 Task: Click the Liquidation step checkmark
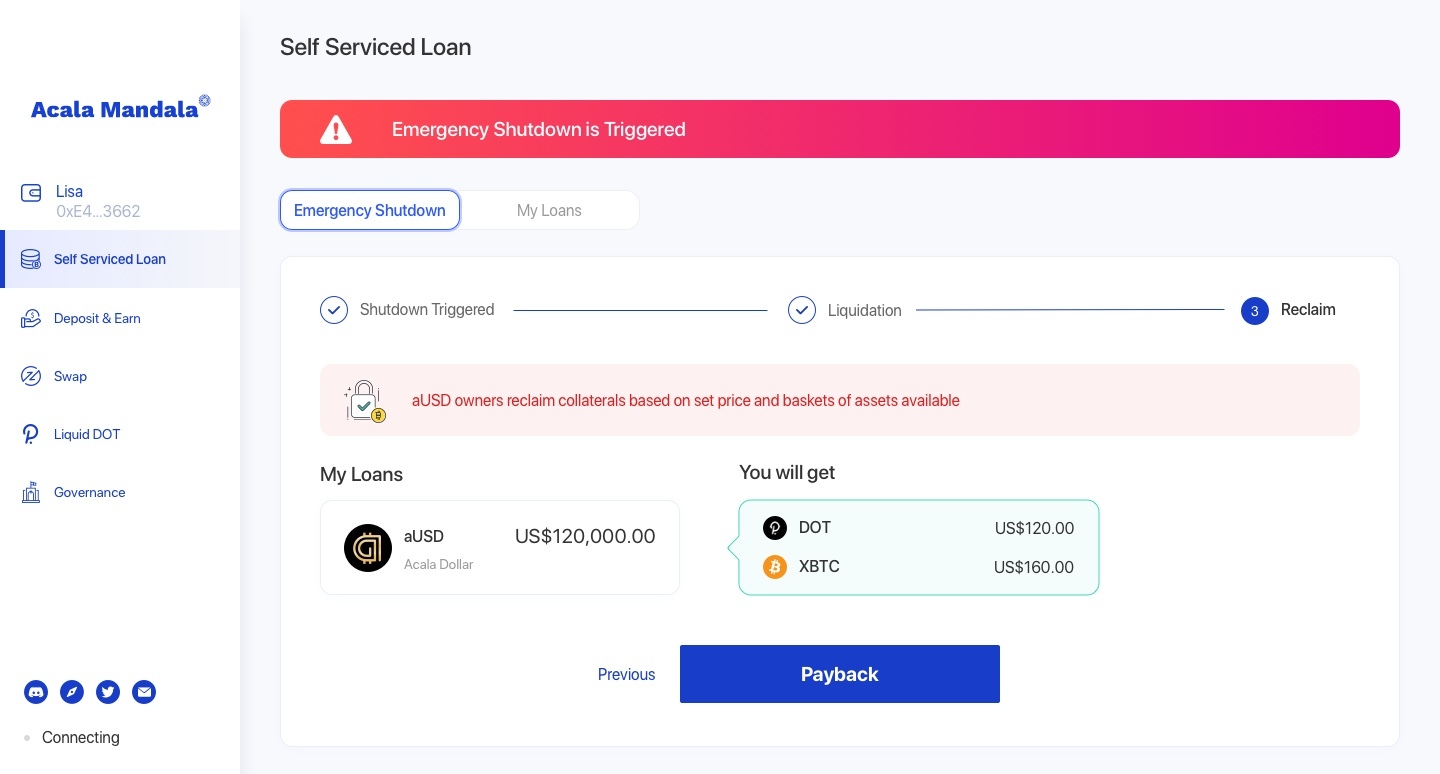(802, 310)
